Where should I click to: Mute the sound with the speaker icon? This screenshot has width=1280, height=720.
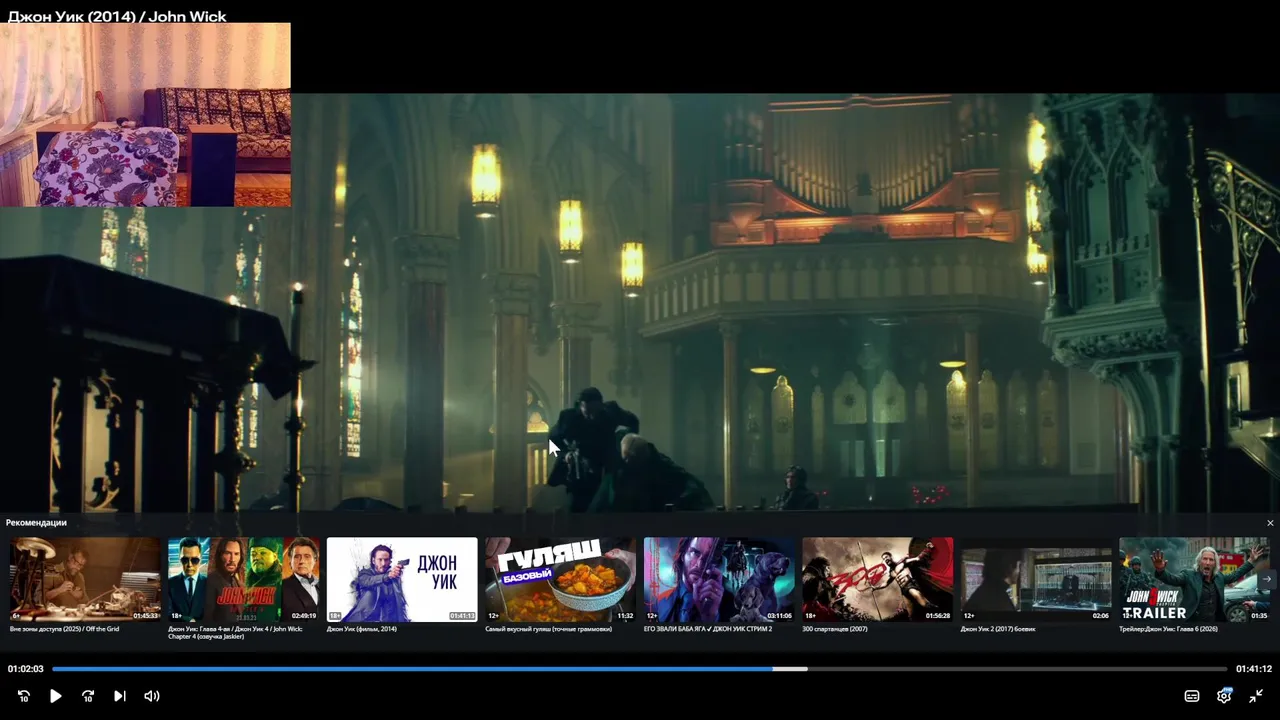tap(152, 696)
